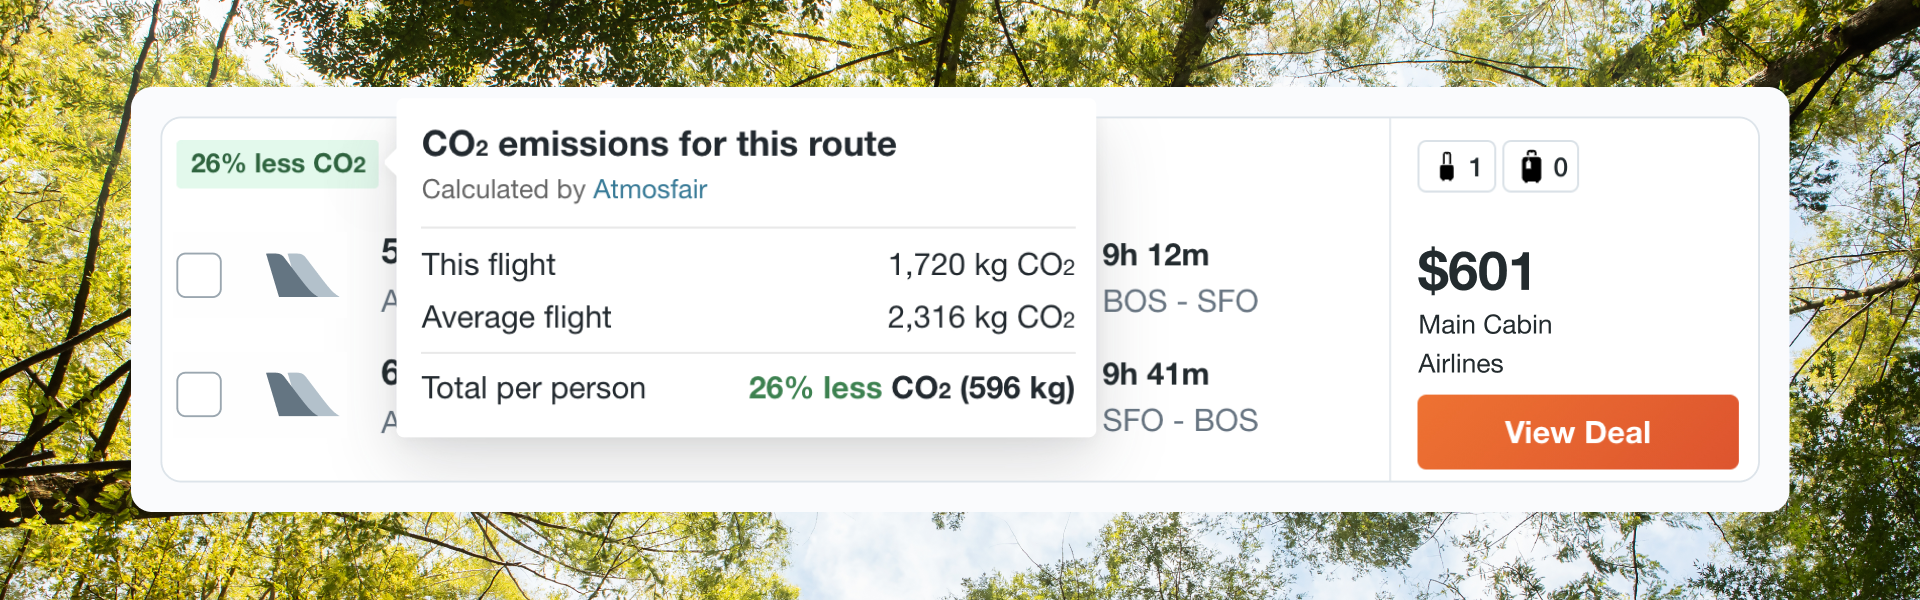Click the carry-on bag icon
This screenshot has width=1920, height=600.
[1446, 167]
